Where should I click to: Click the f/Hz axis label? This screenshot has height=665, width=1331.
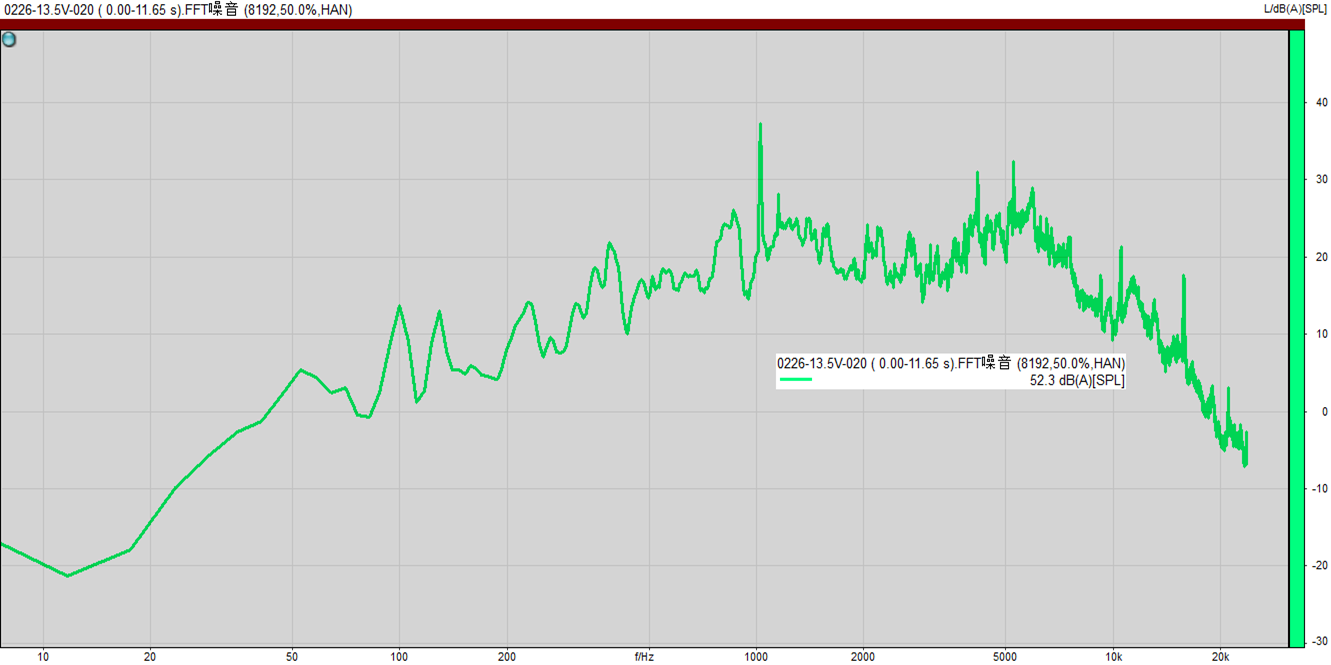pos(645,657)
